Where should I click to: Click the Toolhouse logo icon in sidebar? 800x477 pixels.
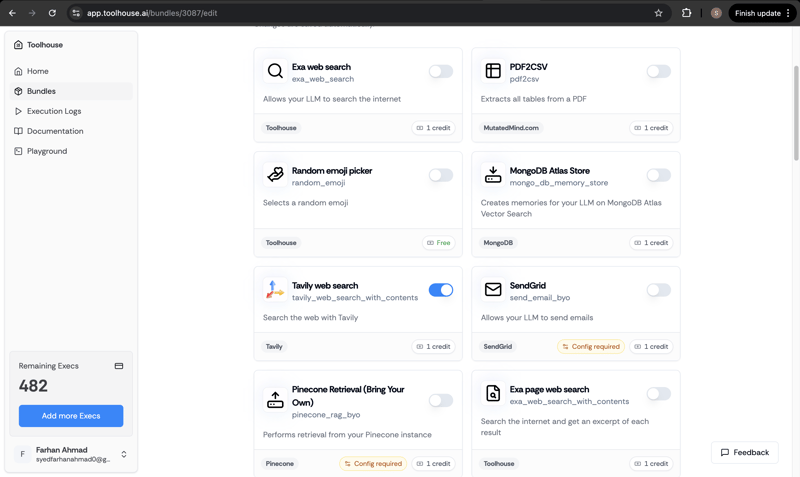coord(18,45)
